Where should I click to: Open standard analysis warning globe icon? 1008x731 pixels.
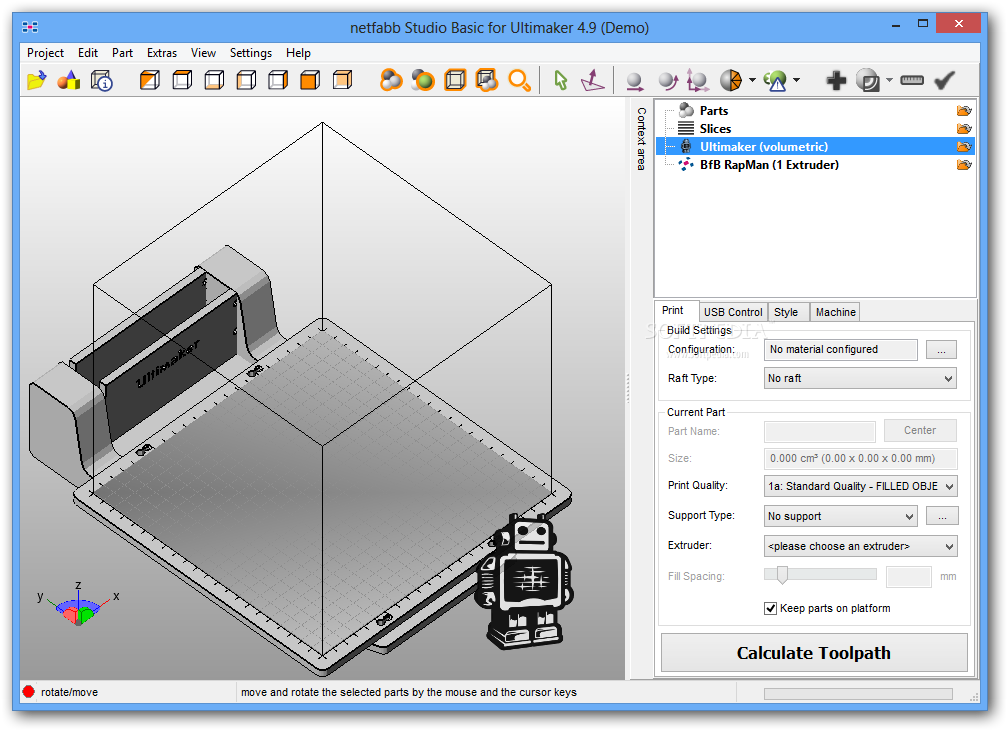point(775,80)
